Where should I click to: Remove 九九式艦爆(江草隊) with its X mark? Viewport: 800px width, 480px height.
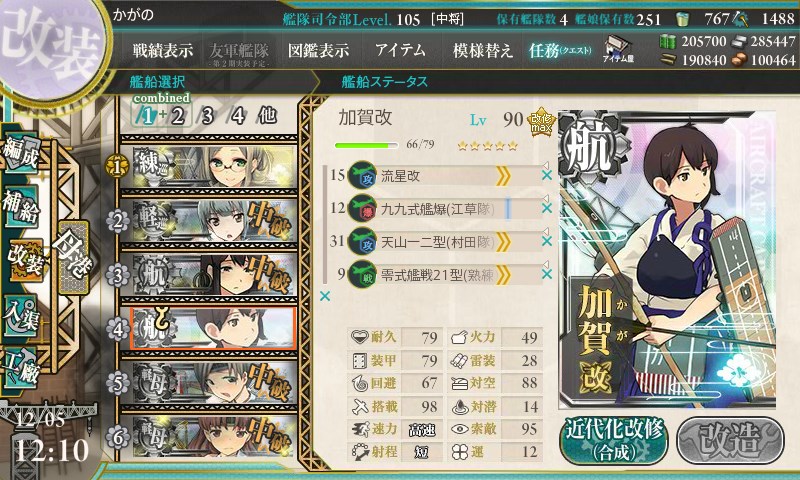point(546,208)
